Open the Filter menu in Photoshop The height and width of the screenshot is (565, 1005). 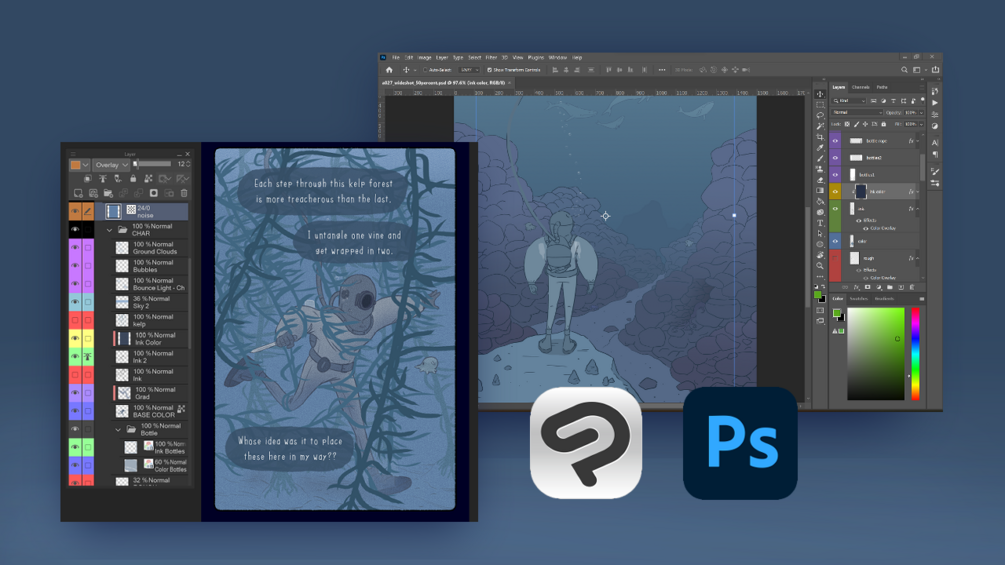tap(491, 58)
